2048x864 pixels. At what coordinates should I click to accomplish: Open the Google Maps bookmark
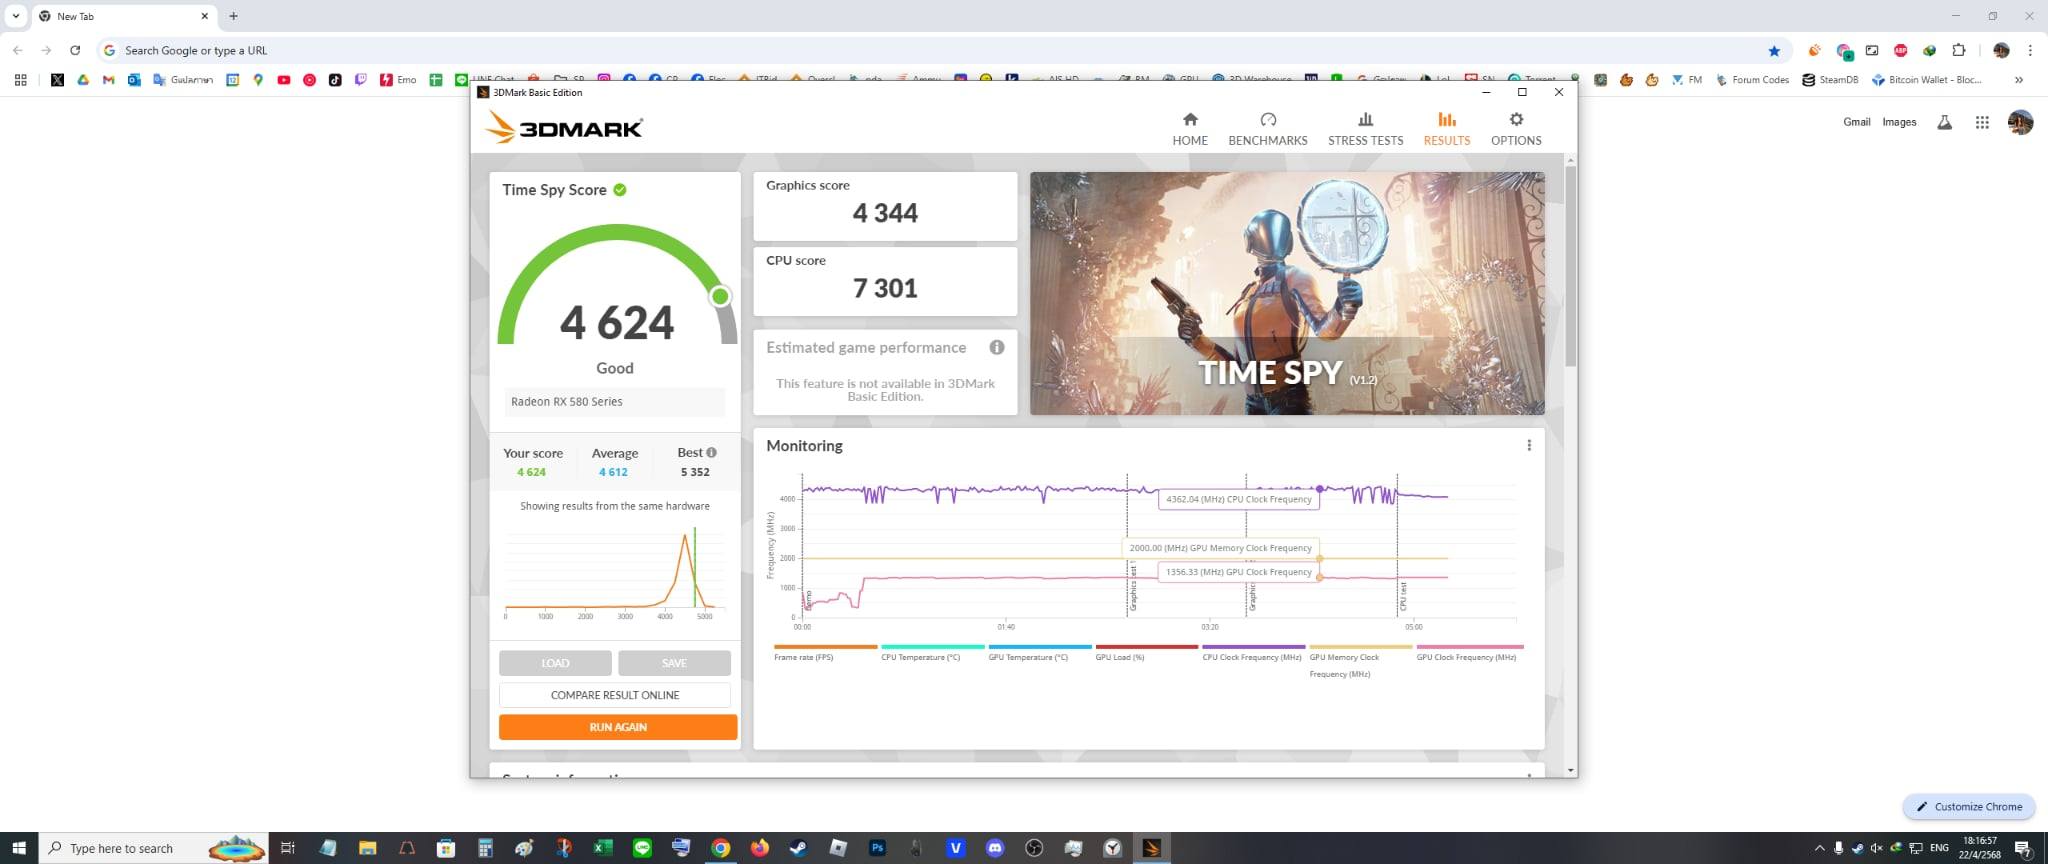[x=258, y=80]
